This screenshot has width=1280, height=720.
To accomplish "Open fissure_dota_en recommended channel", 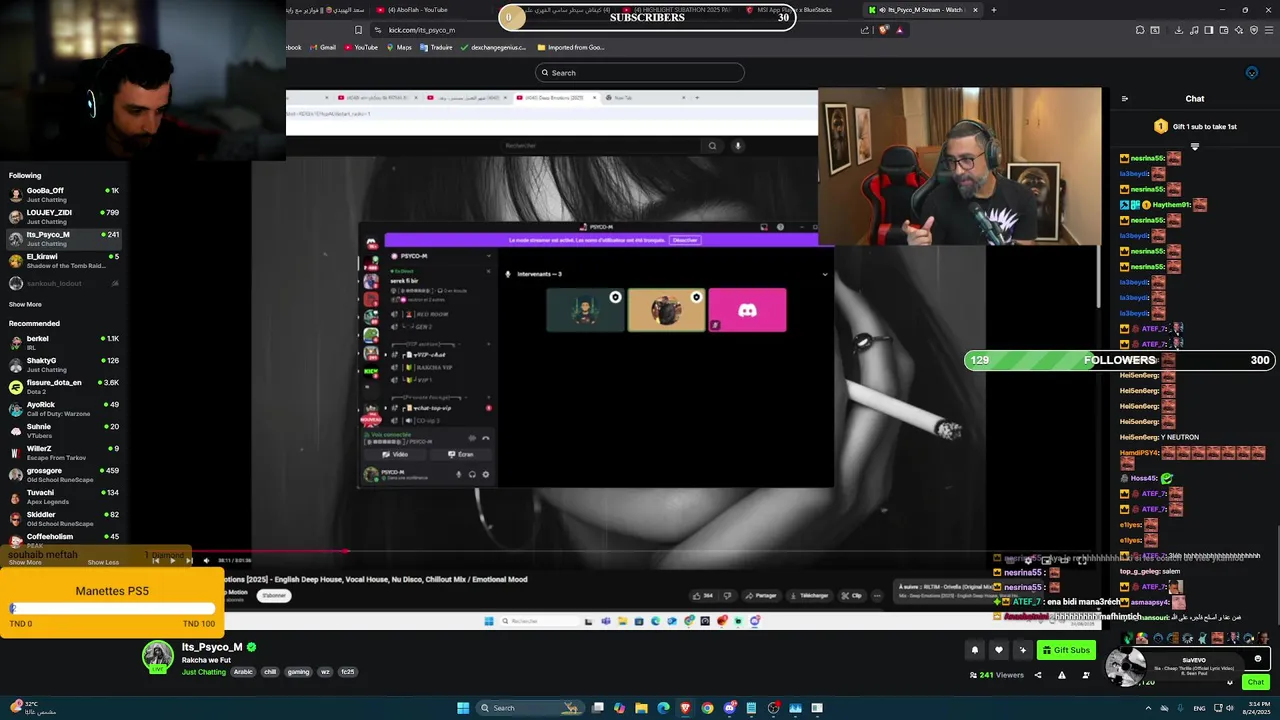I will tap(63, 386).
